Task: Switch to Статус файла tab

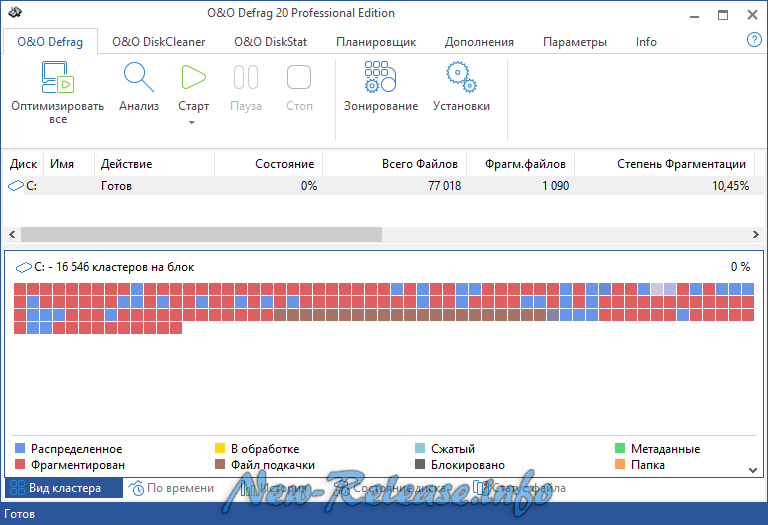Action: click(x=520, y=488)
